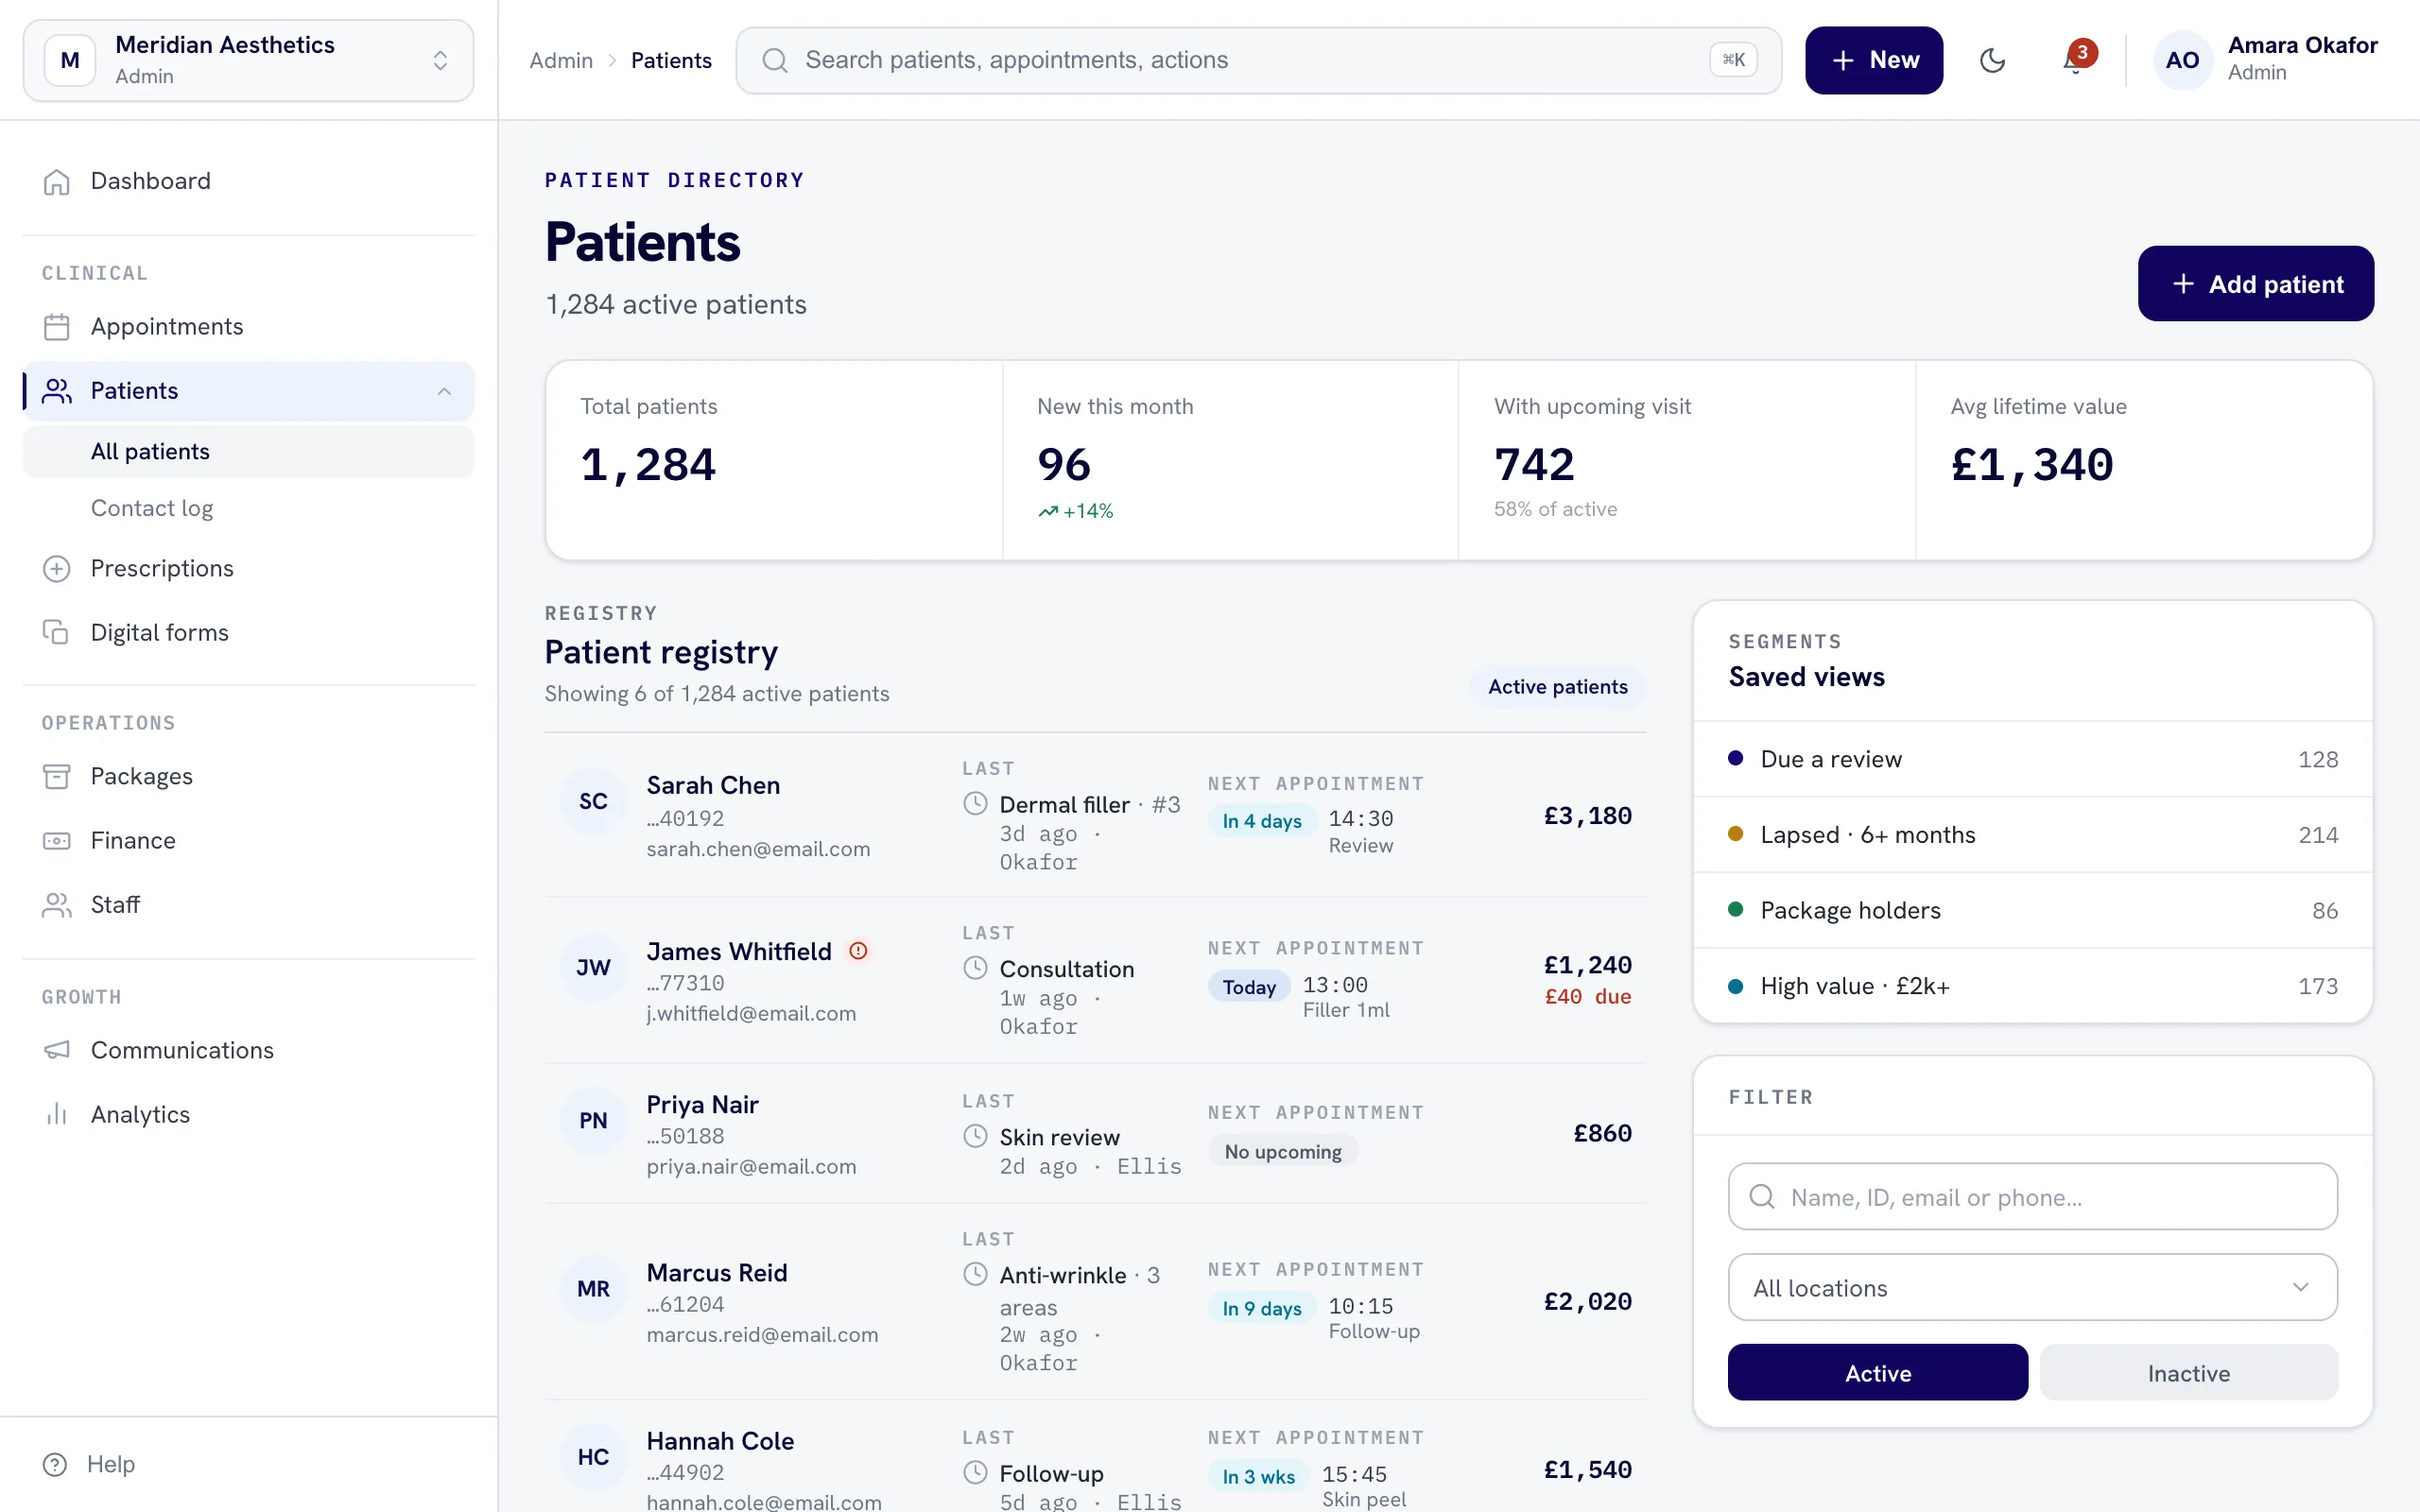The height and width of the screenshot is (1512, 2420).
Task: Click the Avg lifetime value £1,340 stat
Action: coord(2144,460)
